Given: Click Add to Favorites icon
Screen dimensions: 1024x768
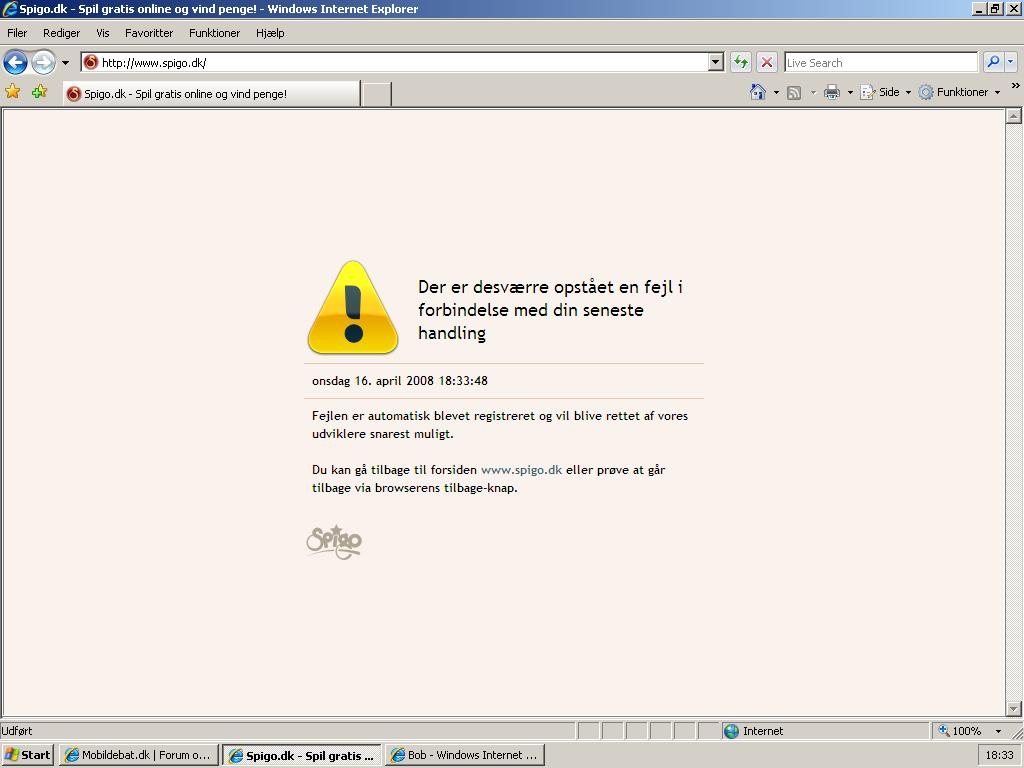Looking at the screenshot, I should (x=39, y=92).
